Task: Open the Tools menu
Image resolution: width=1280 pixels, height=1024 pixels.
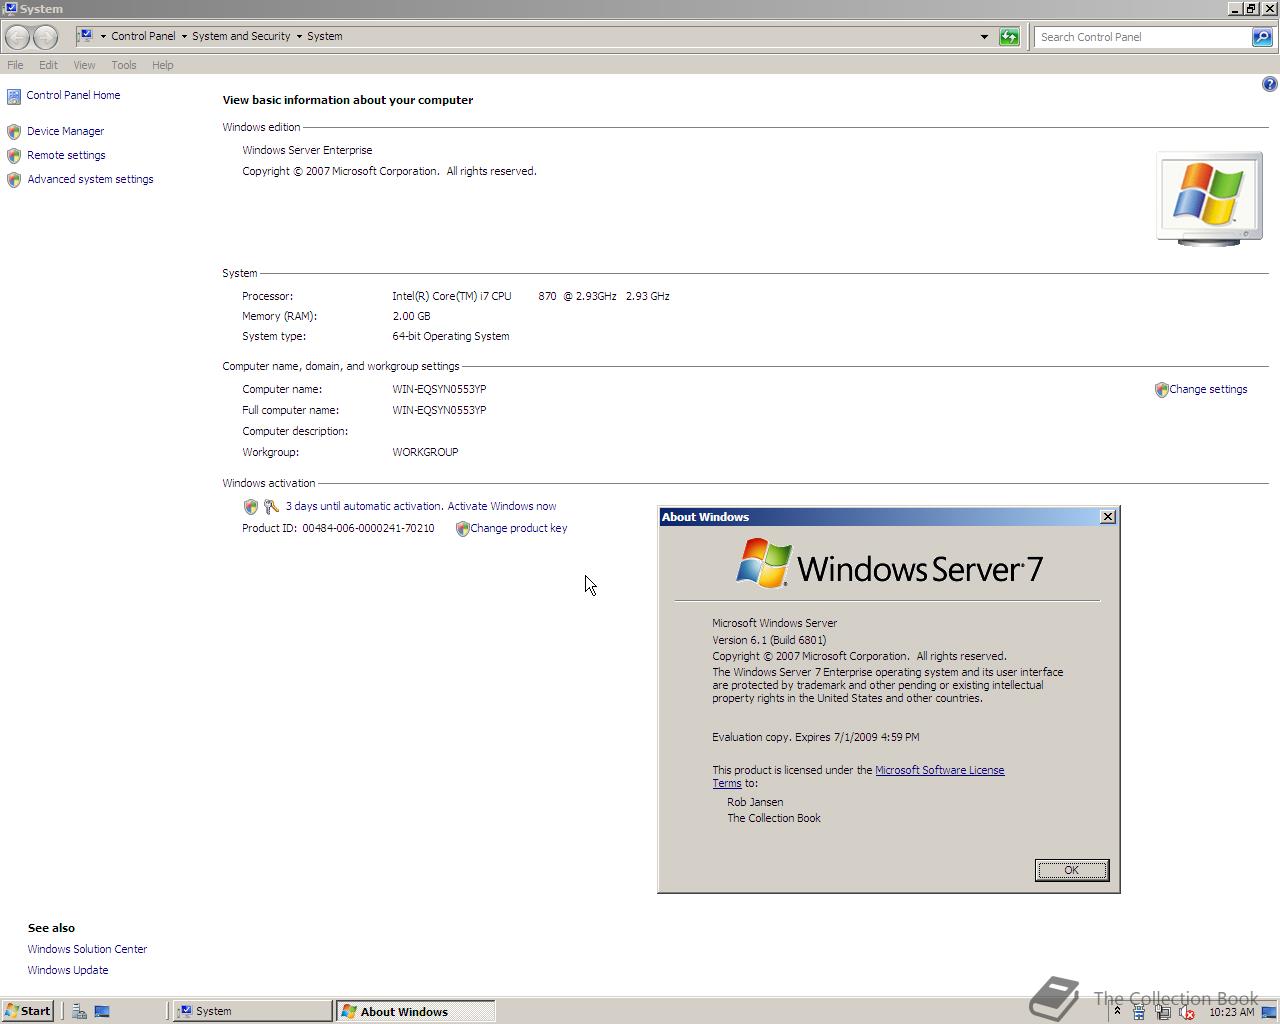Action: [x=124, y=65]
